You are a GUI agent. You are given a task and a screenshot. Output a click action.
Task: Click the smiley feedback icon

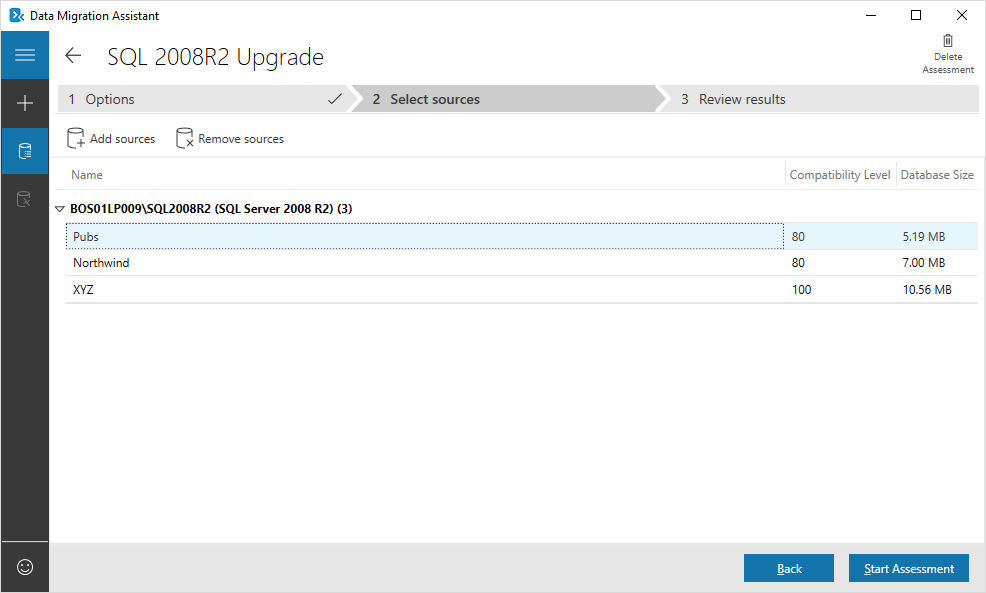(x=25, y=567)
